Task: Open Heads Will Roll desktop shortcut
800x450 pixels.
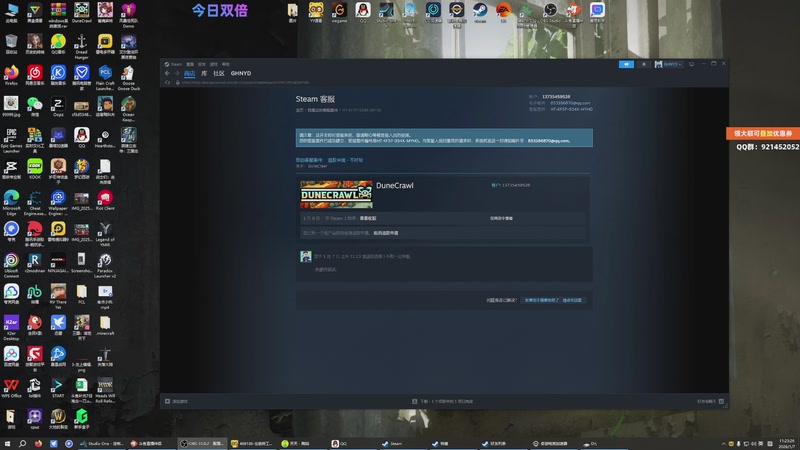Action: [105, 390]
